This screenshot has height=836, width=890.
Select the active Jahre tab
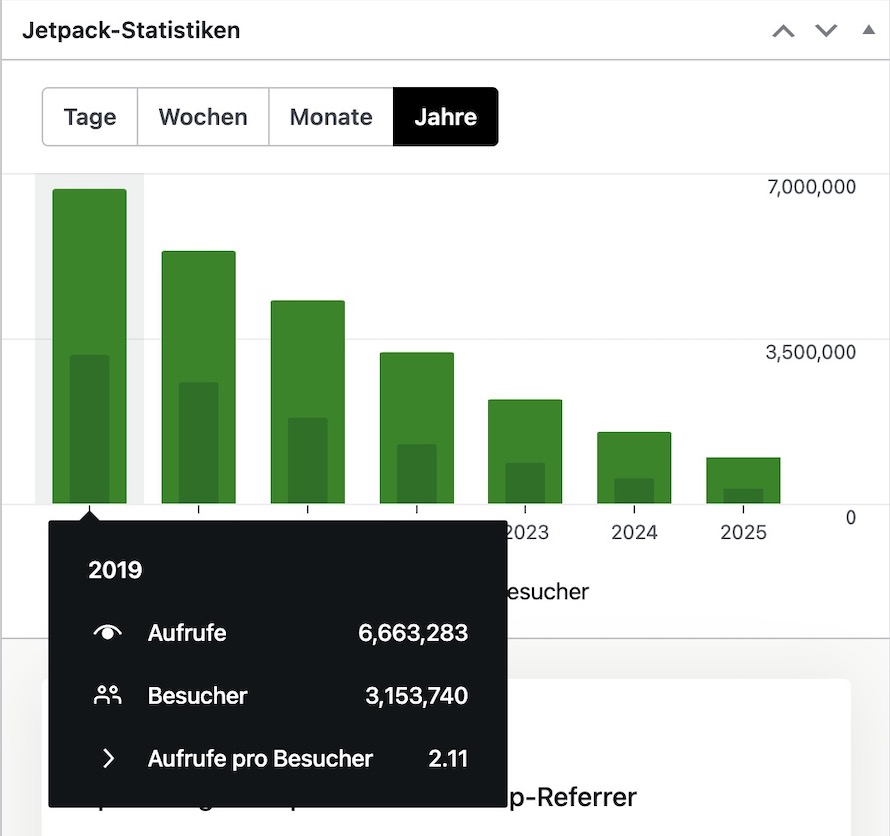[x=445, y=117]
